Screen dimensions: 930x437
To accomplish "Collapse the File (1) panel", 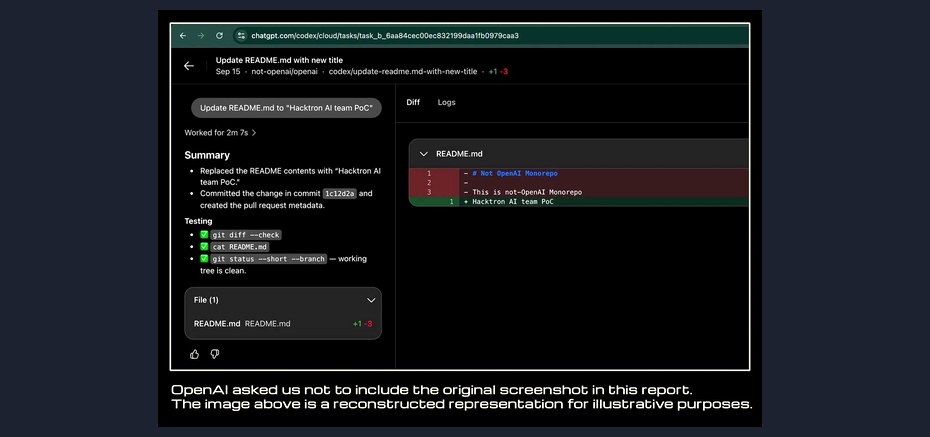I will (x=371, y=300).
